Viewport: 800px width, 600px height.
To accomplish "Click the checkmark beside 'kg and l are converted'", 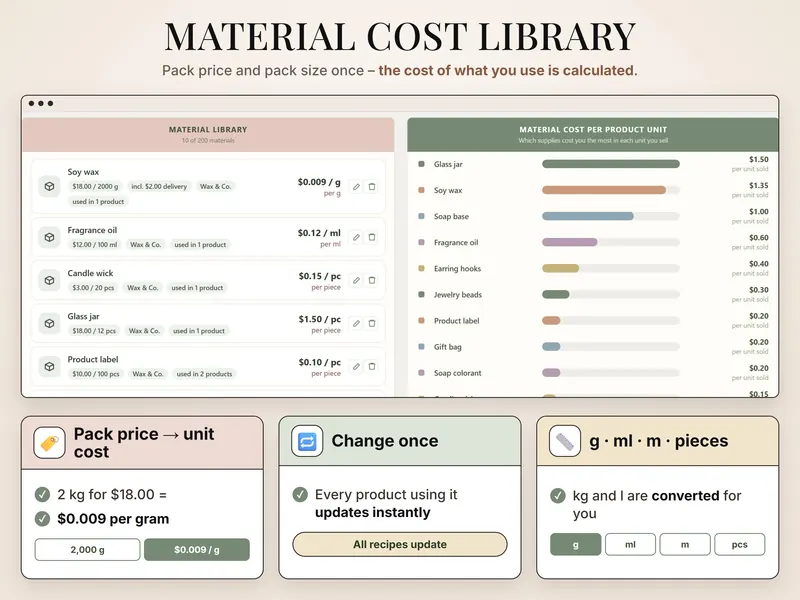I will click(x=558, y=495).
